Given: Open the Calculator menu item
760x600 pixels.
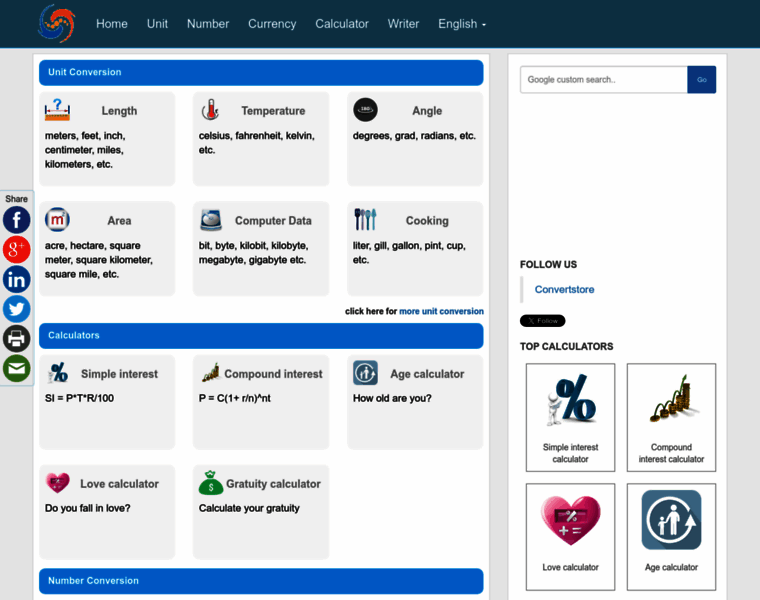Looking at the screenshot, I should pyautogui.click(x=342, y=24).
